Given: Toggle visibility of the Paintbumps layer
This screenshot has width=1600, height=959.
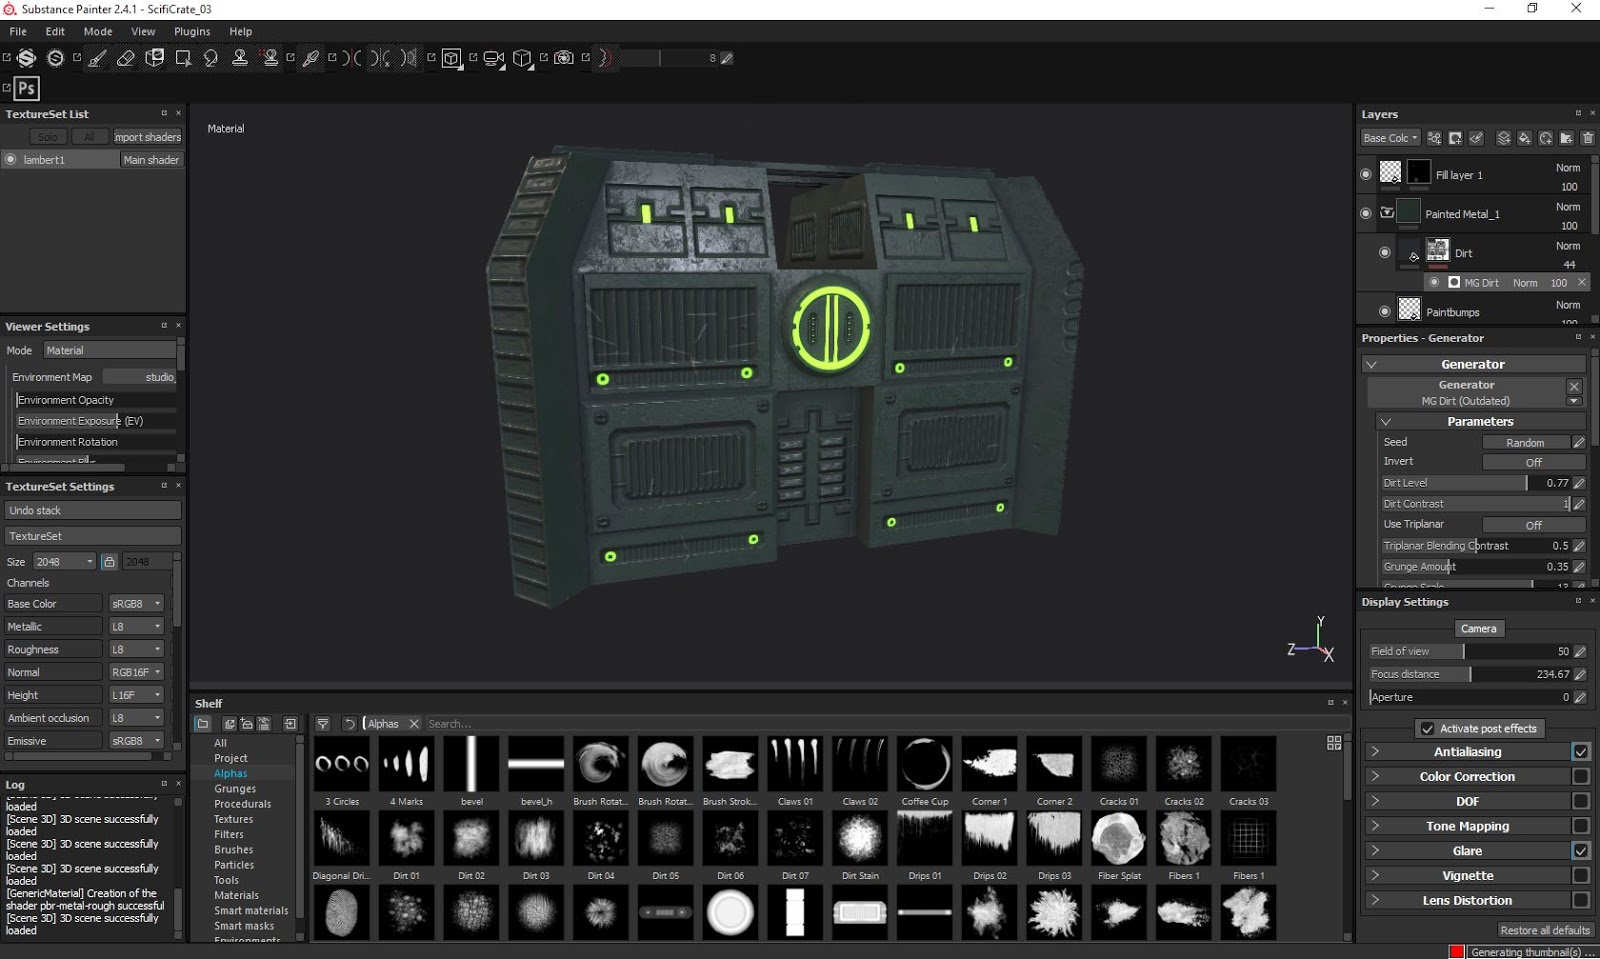Looking at the screenshot, I should 1385,311.
